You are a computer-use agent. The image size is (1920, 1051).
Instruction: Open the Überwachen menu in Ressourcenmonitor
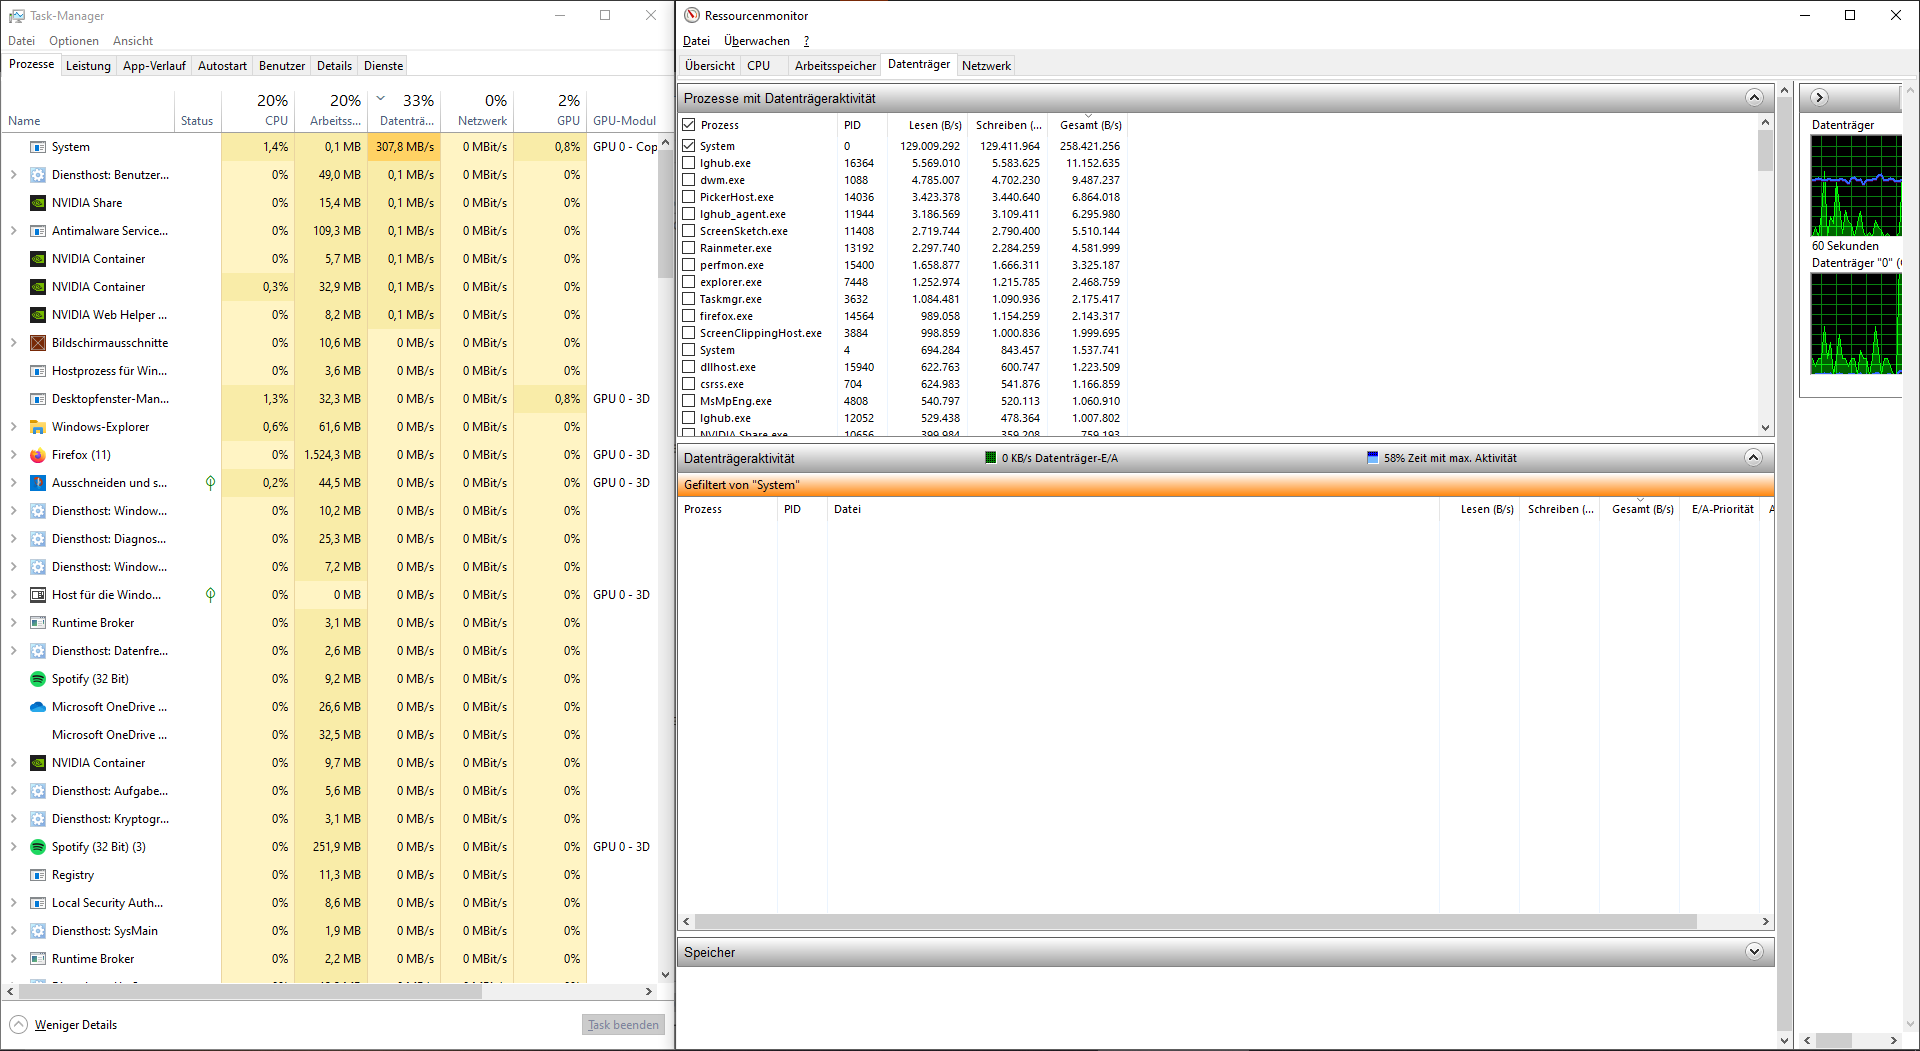click(x=757, y=41)
